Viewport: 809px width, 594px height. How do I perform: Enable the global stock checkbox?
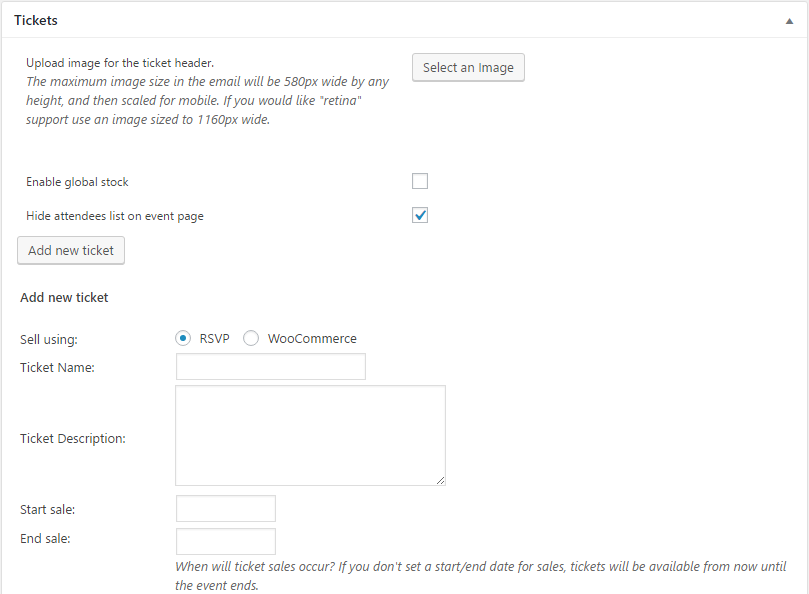pos(420,181)
